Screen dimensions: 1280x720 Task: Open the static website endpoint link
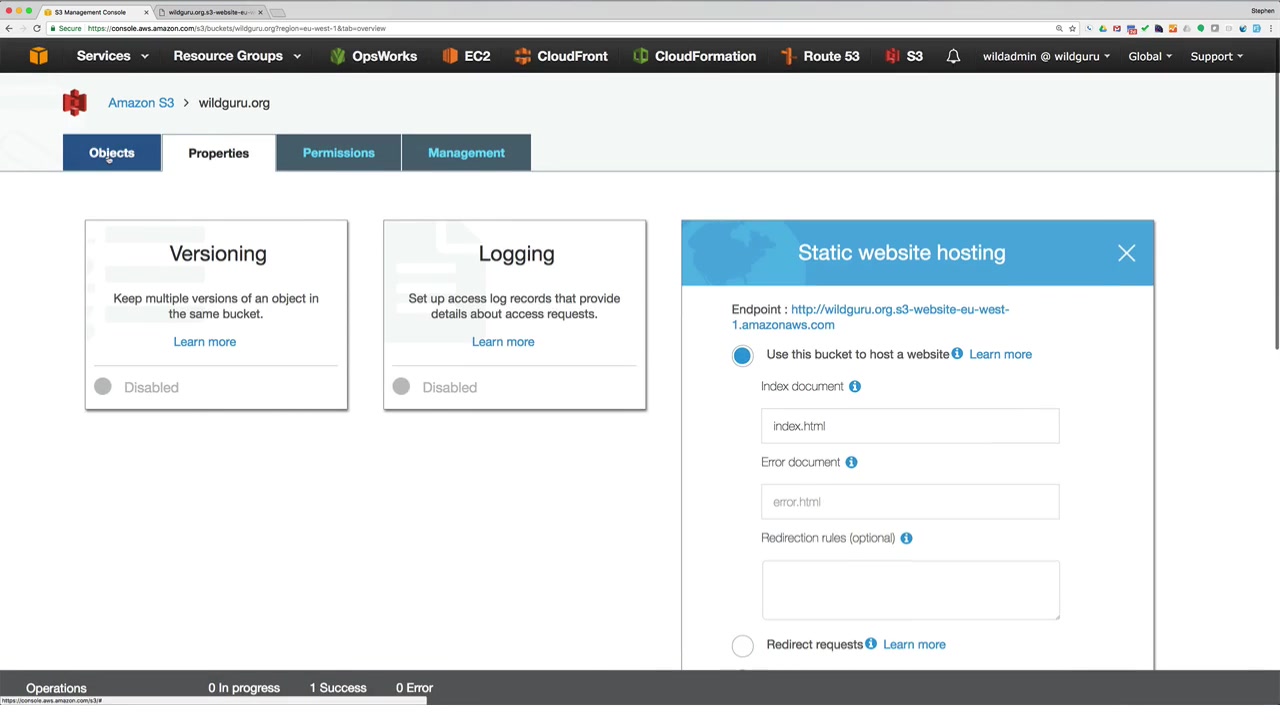coord(870,317)
